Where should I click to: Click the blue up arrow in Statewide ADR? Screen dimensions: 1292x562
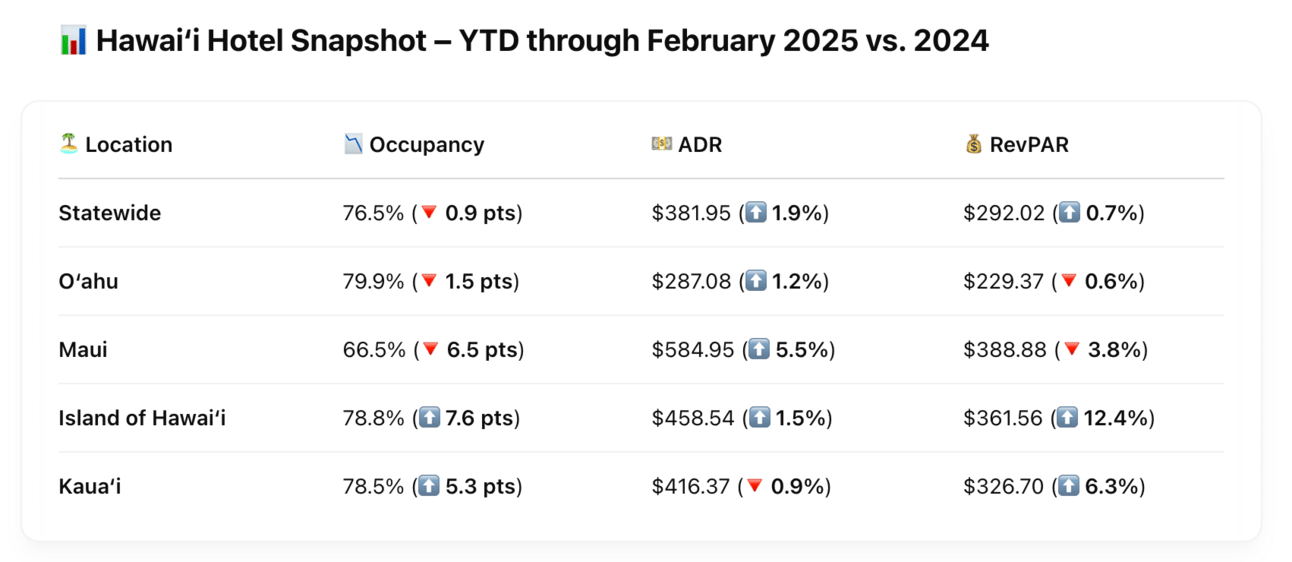(x=756, y=213)
